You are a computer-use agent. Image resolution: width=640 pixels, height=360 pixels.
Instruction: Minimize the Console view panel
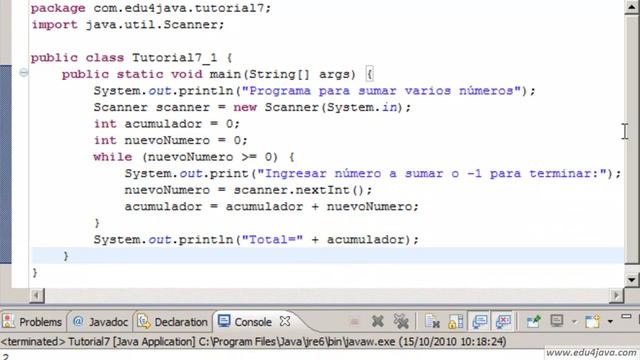coord(626,317)
